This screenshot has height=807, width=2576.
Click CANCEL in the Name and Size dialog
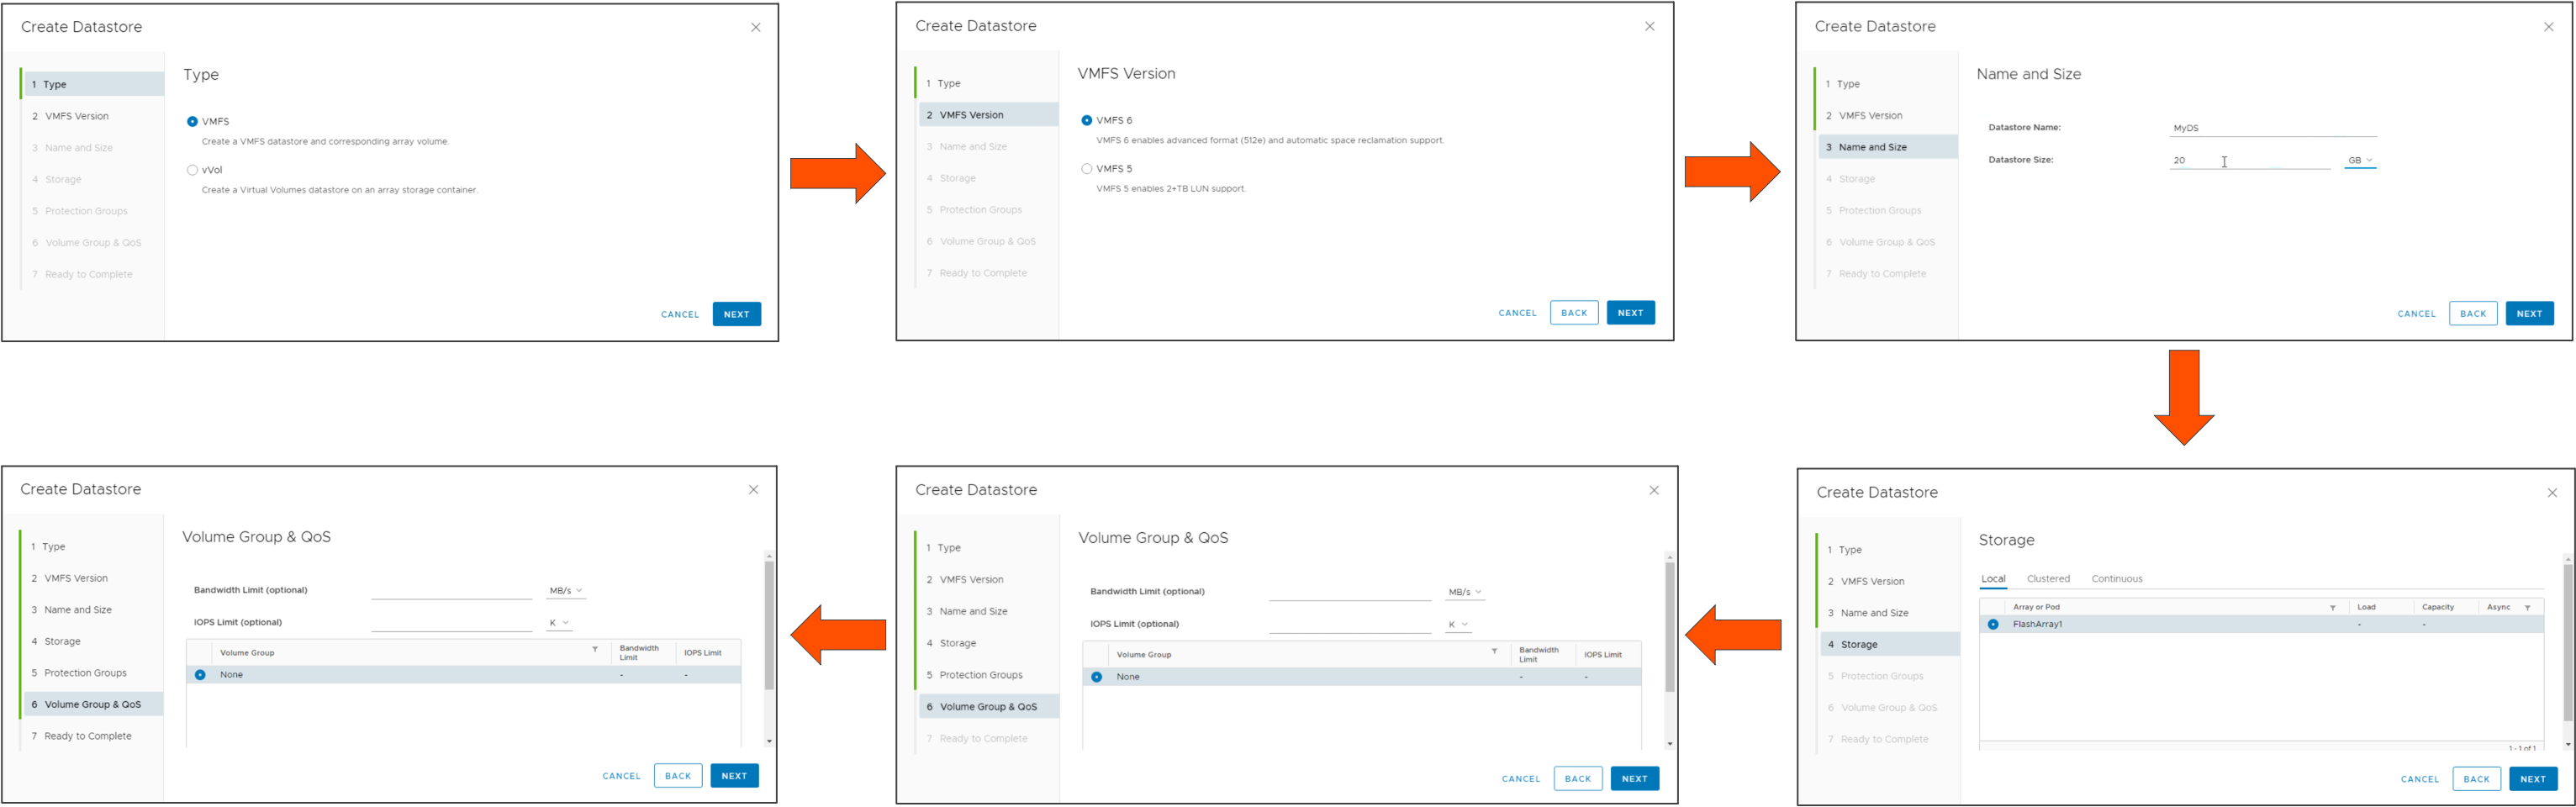coord(2416,314)
